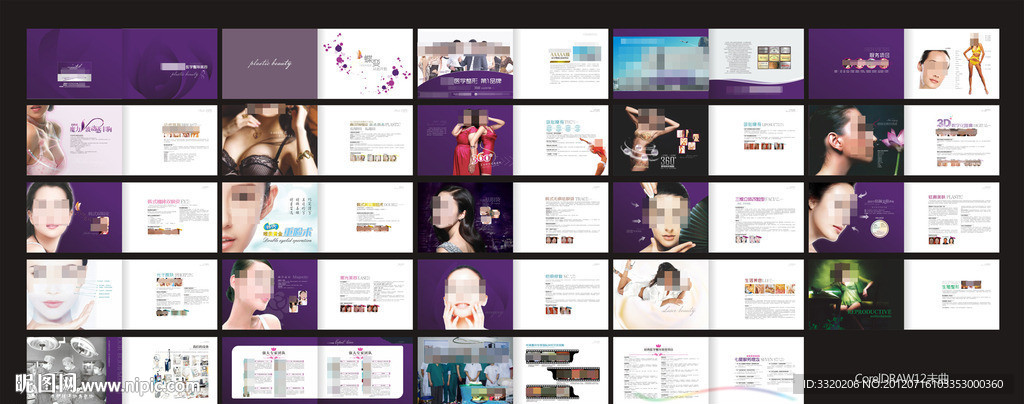
Task: Click the "ID:3320206" number text
Action: pyautogui.click(x=831, y=384)
